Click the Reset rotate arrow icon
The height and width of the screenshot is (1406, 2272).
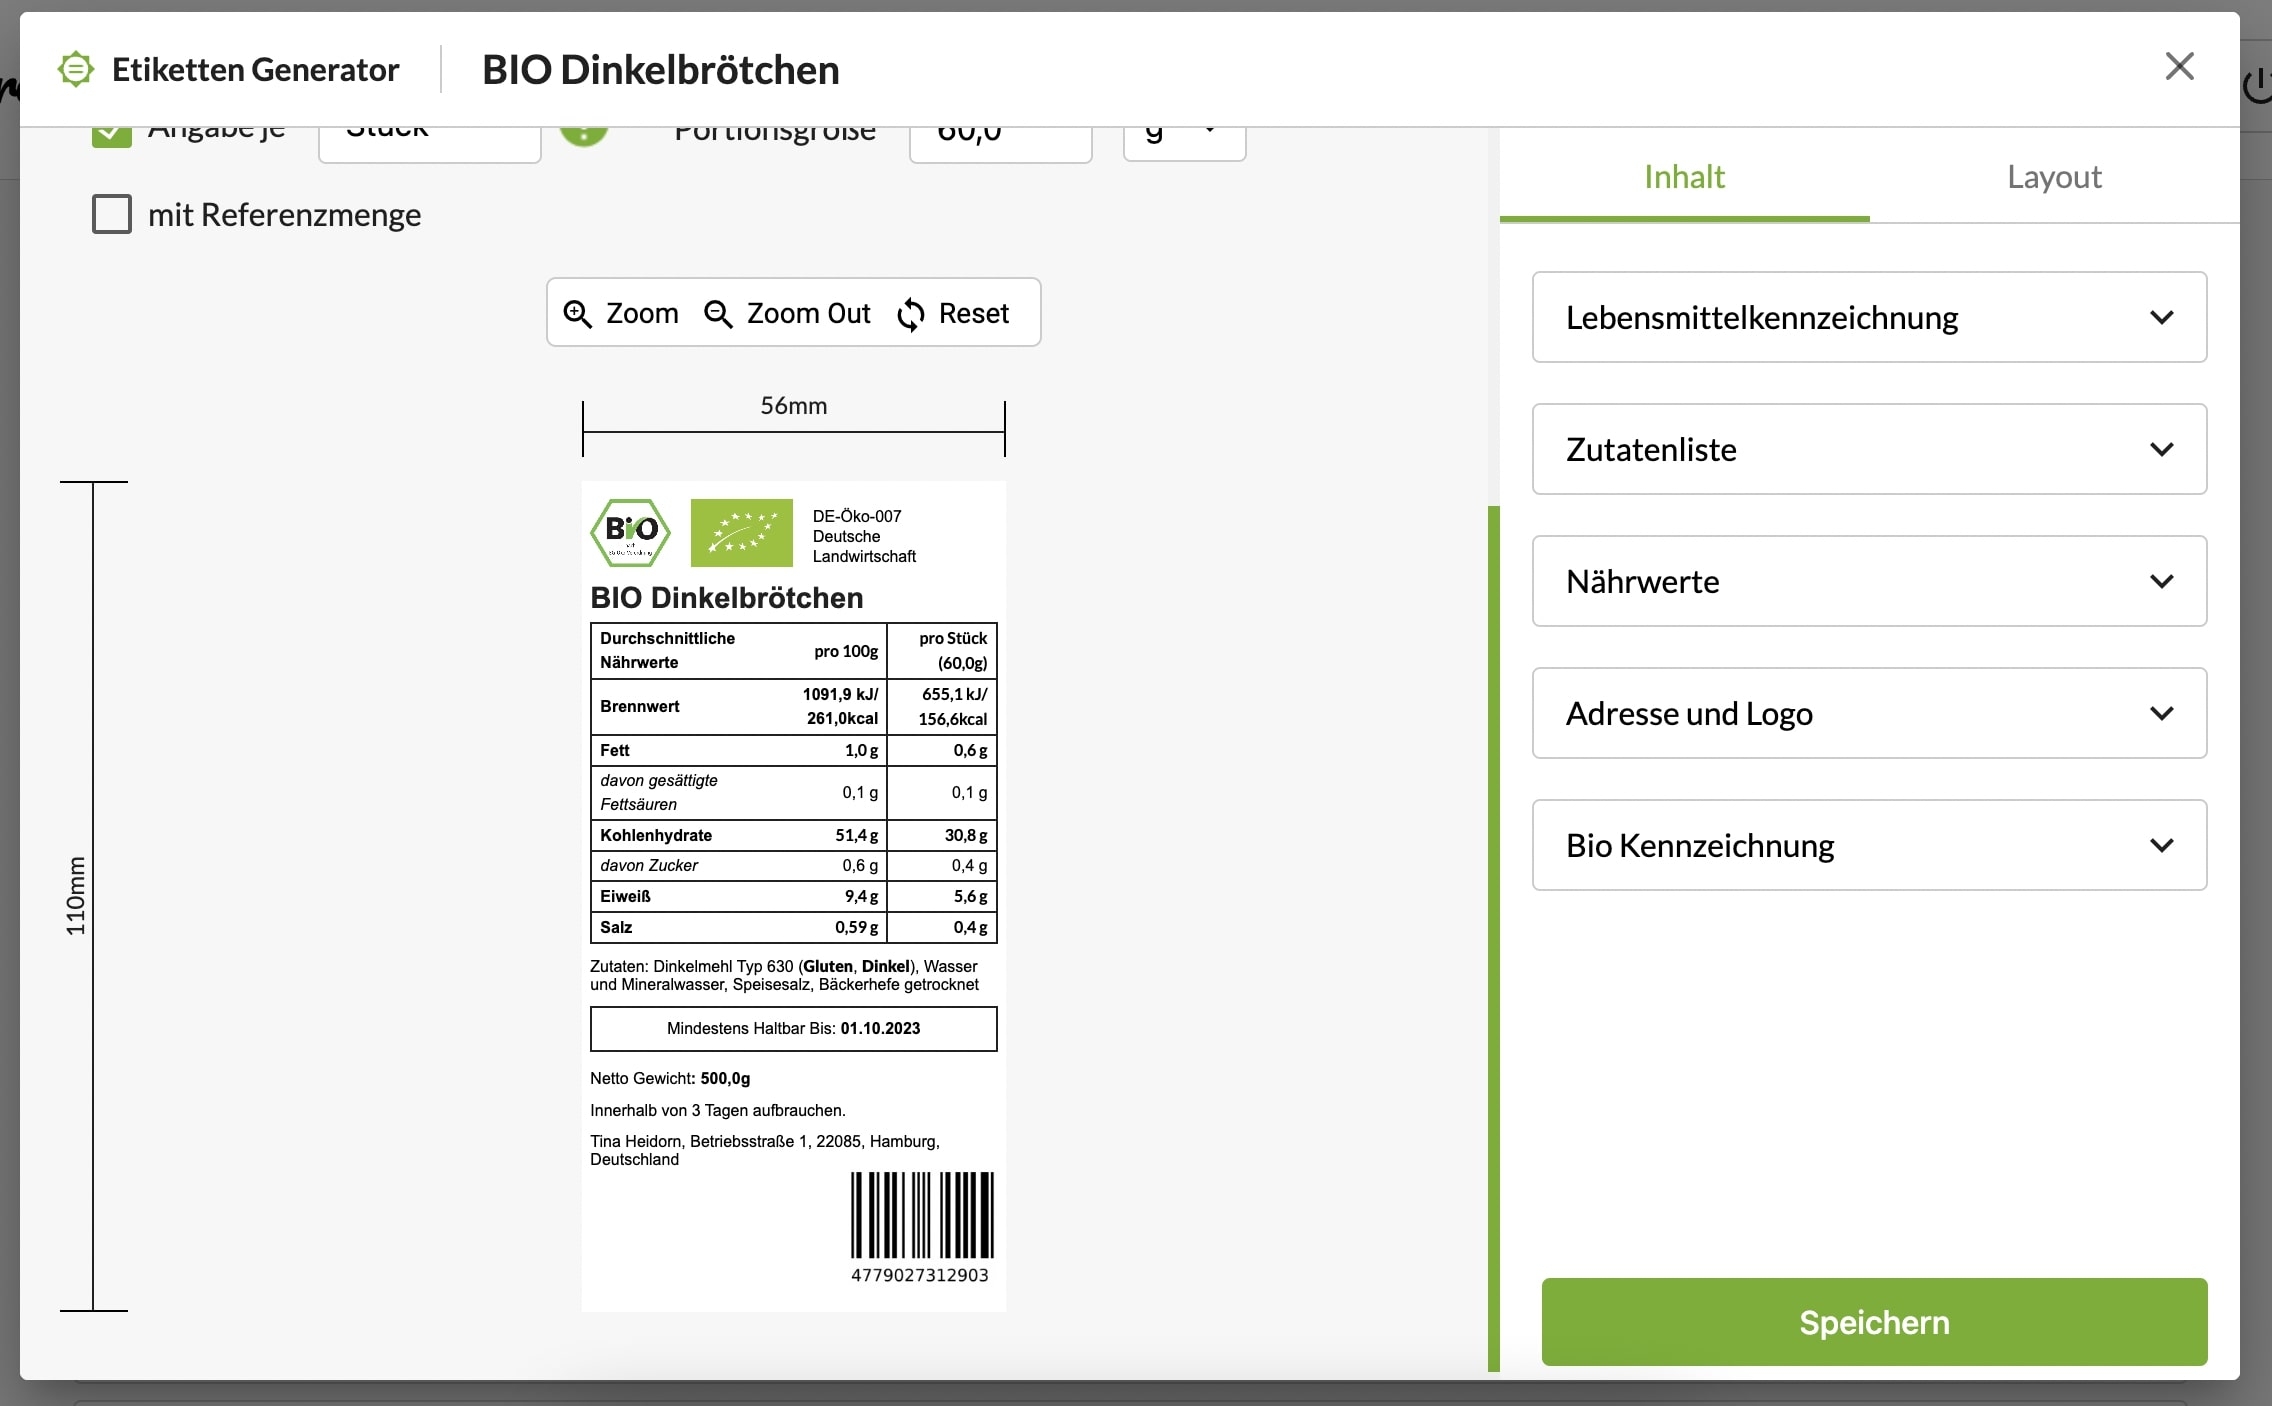(911, 314)
